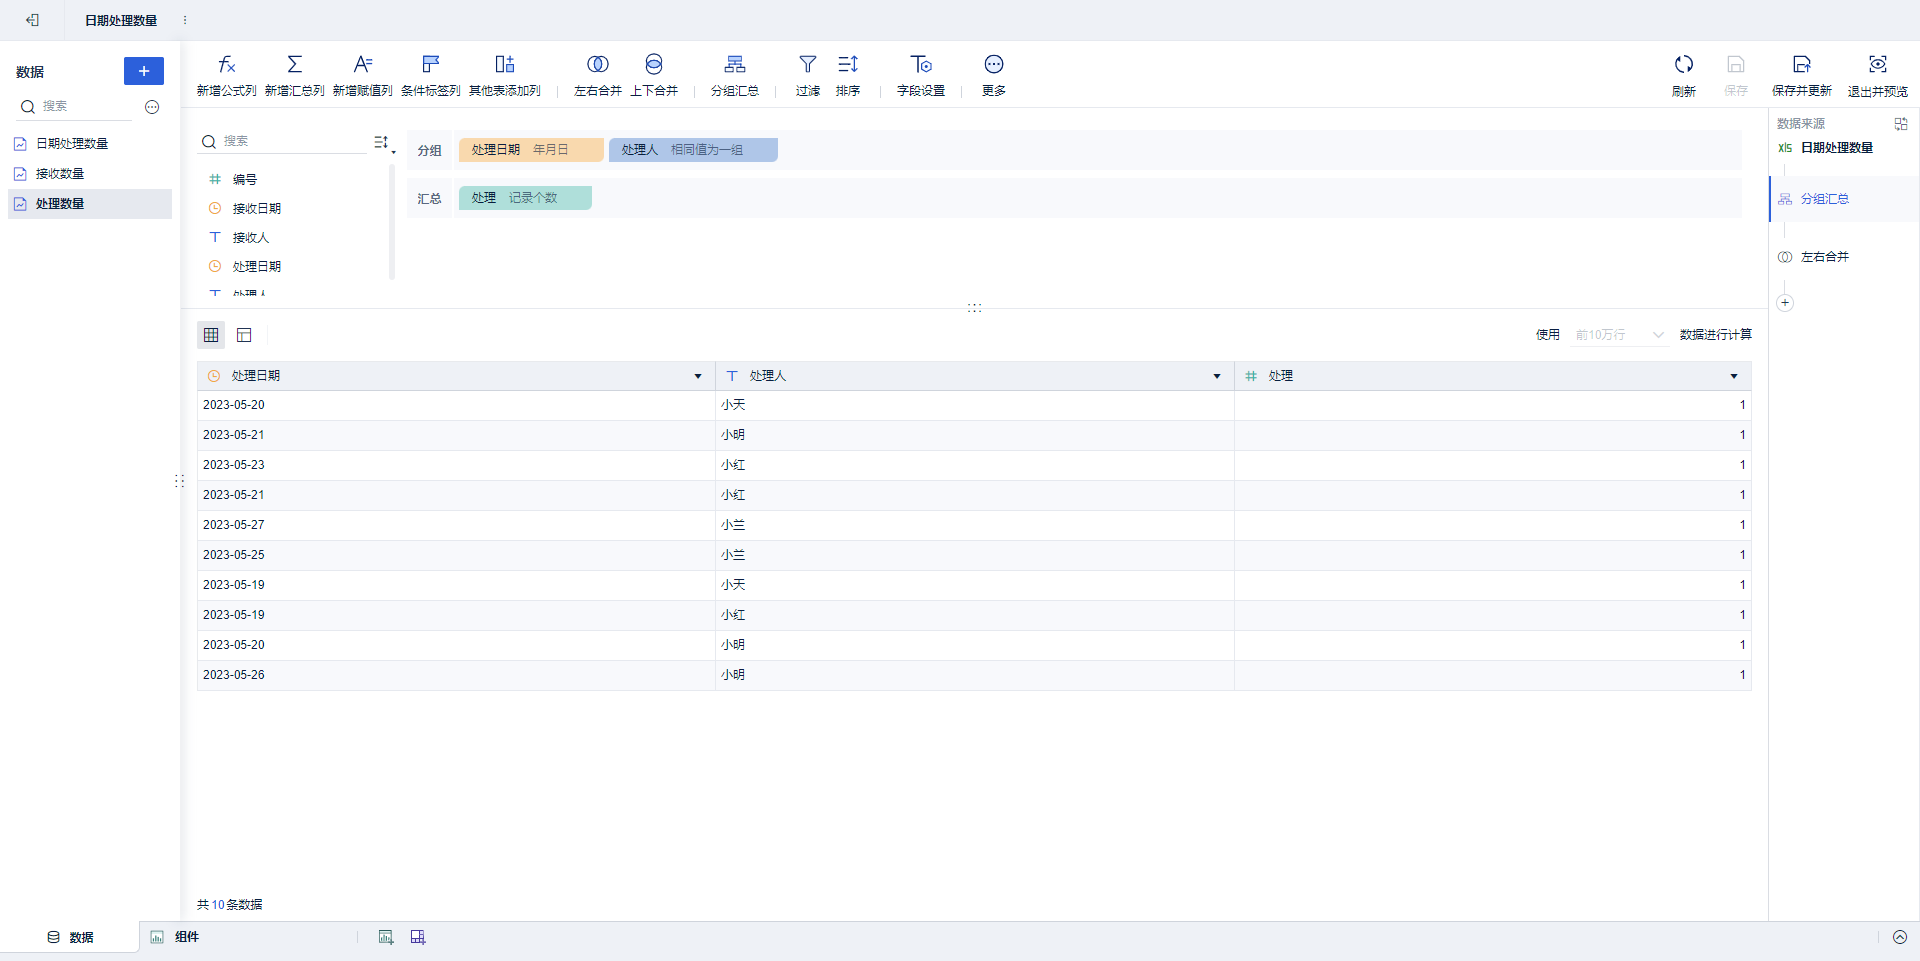Click the 保存并更新 icon

(1802, 65)
